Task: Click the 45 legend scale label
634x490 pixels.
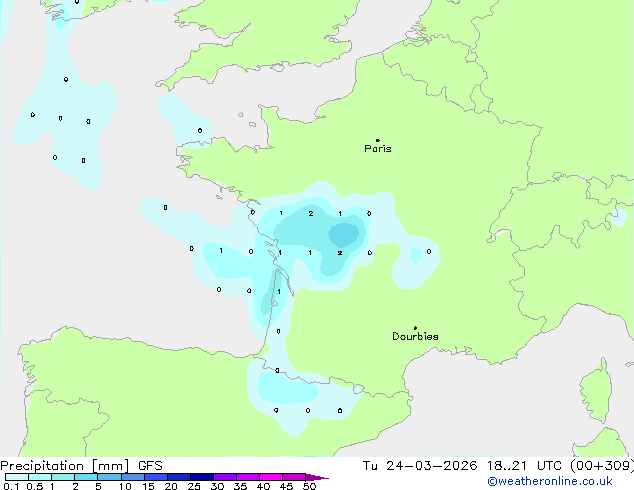Action: (x=286, y=486)
